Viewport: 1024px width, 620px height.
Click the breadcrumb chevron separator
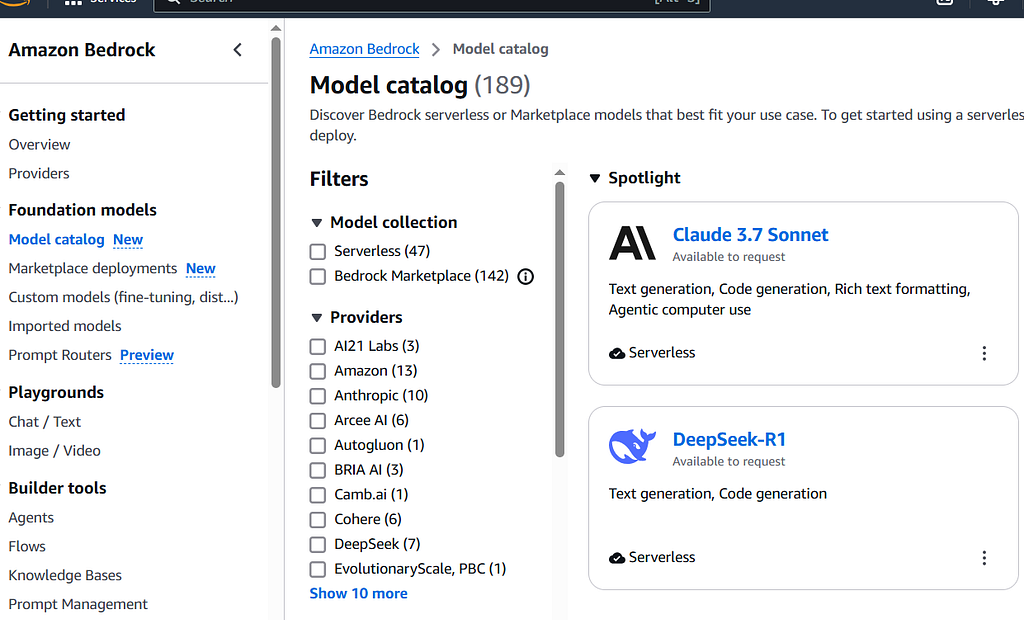point(436,50)
